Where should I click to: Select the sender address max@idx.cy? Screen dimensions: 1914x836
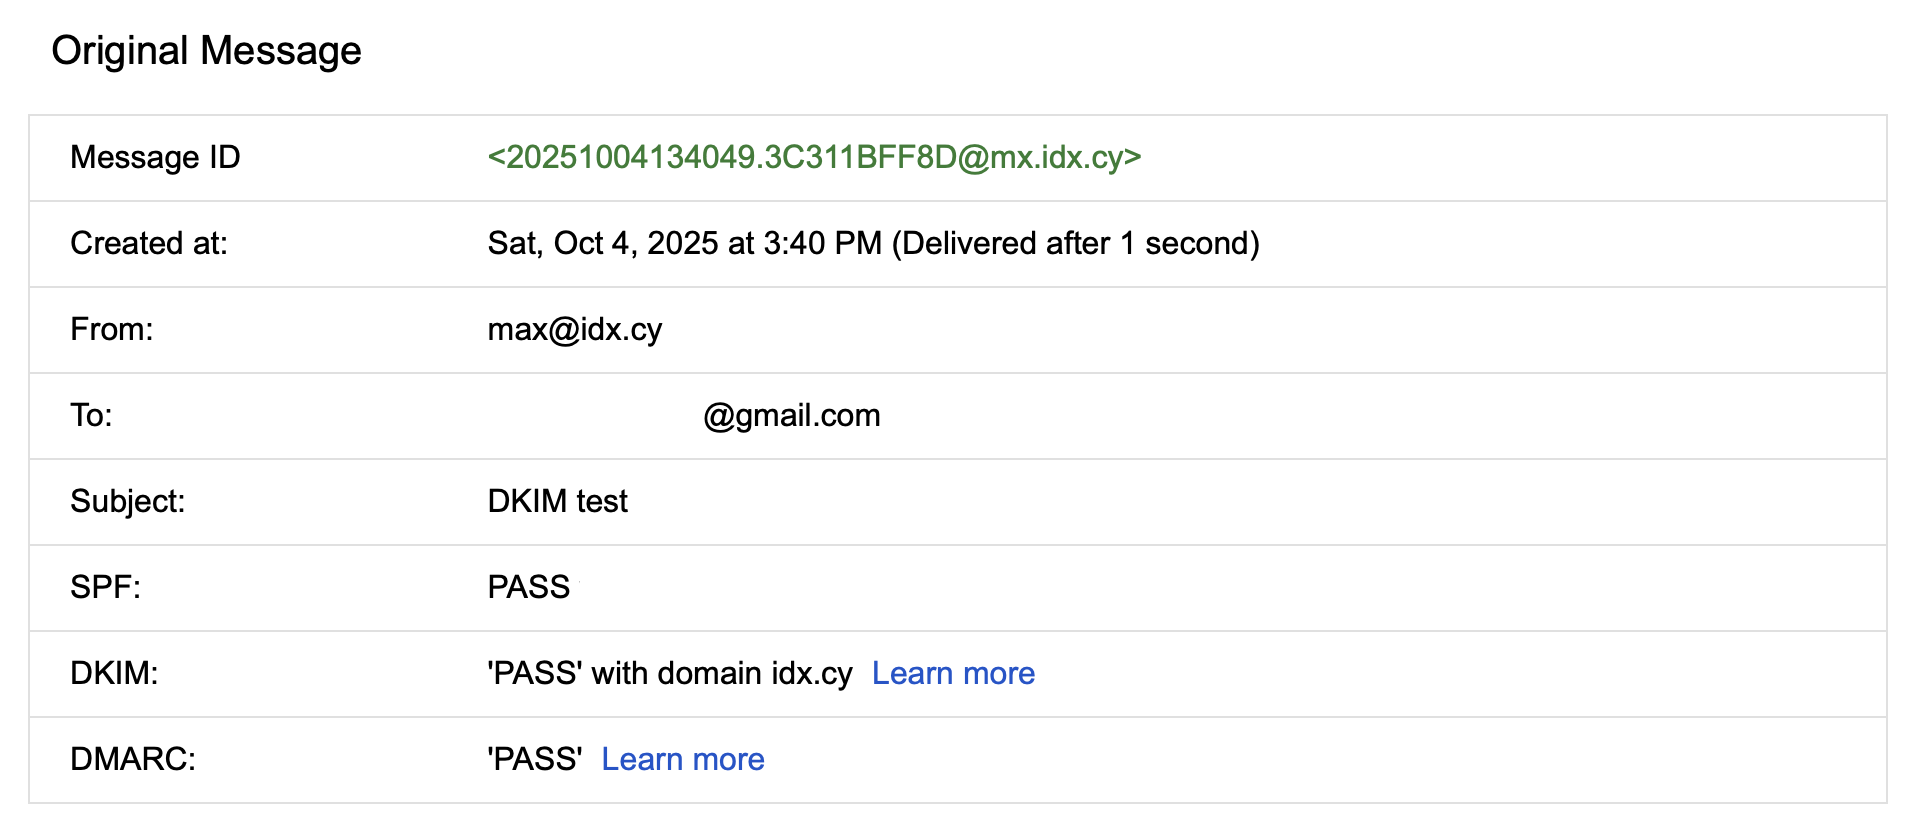point(574,329)
